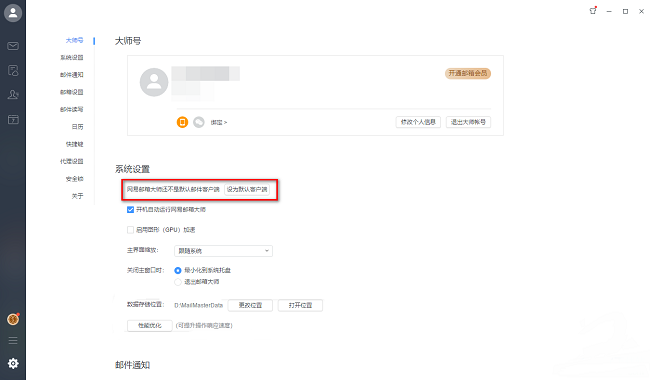This screenshot has width=650, height=380.
Task: Go to 邮件读写 in settings navigation
Action: [x=72, y=109]
